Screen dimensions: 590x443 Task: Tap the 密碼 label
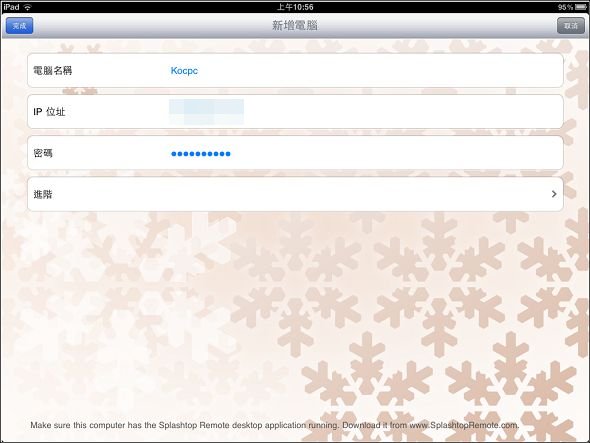point(43,153)
